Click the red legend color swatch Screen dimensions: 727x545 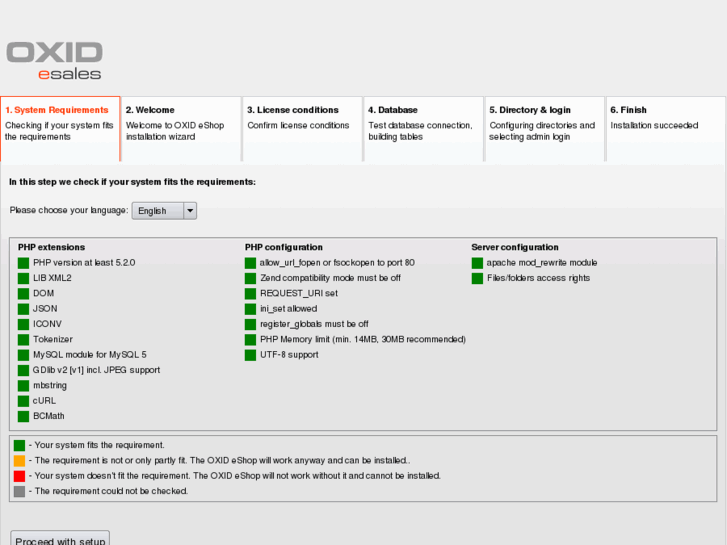(19, 476)
